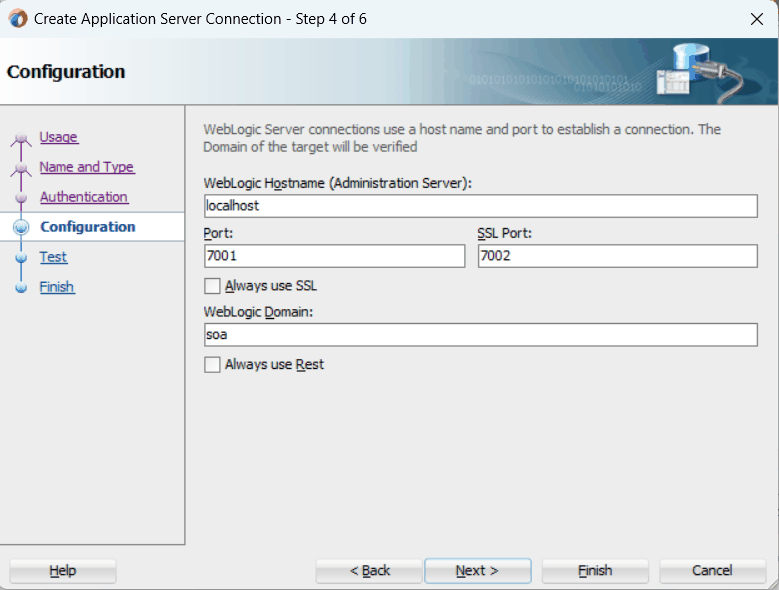Click the JDeveloper icon in title bar
The width and height of the screenshot is (779, 590).
coord(18,19)
